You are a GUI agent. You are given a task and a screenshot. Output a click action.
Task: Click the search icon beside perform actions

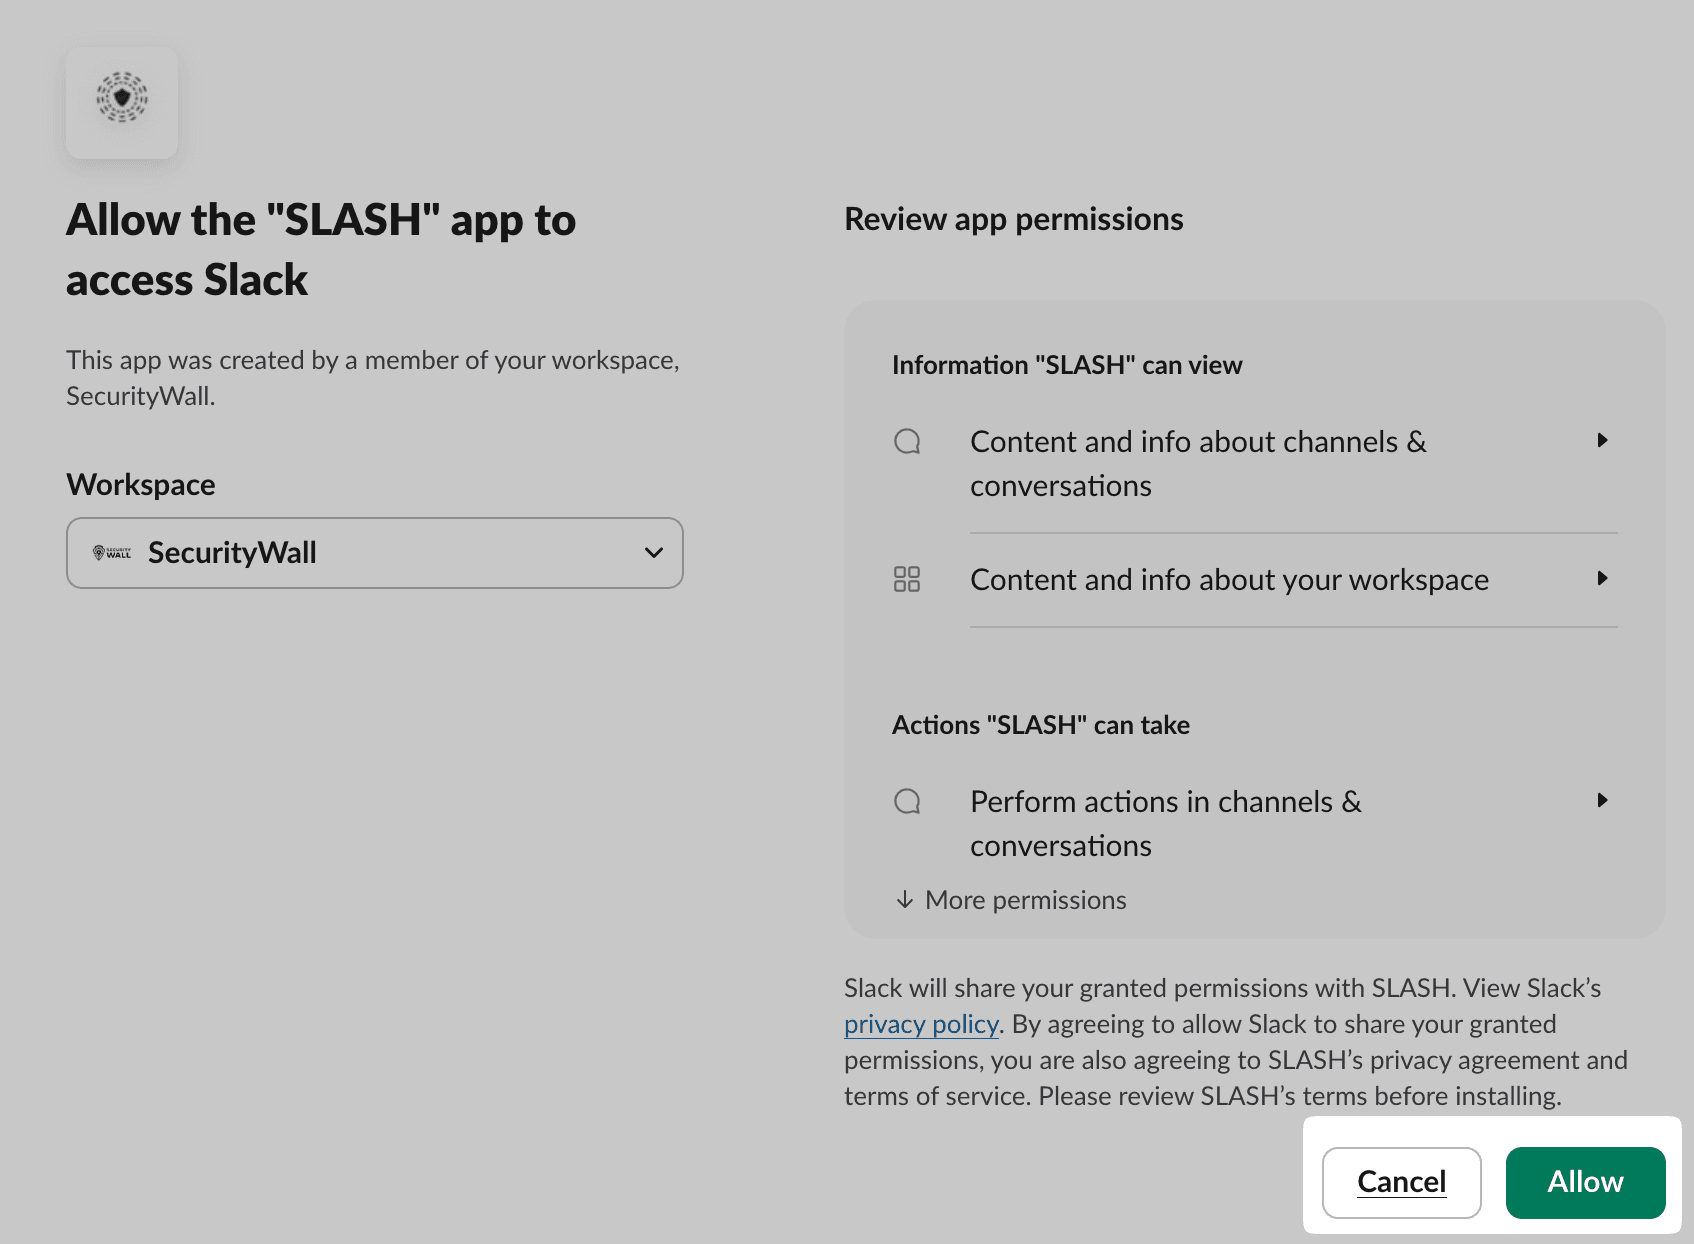click(907, 801)
